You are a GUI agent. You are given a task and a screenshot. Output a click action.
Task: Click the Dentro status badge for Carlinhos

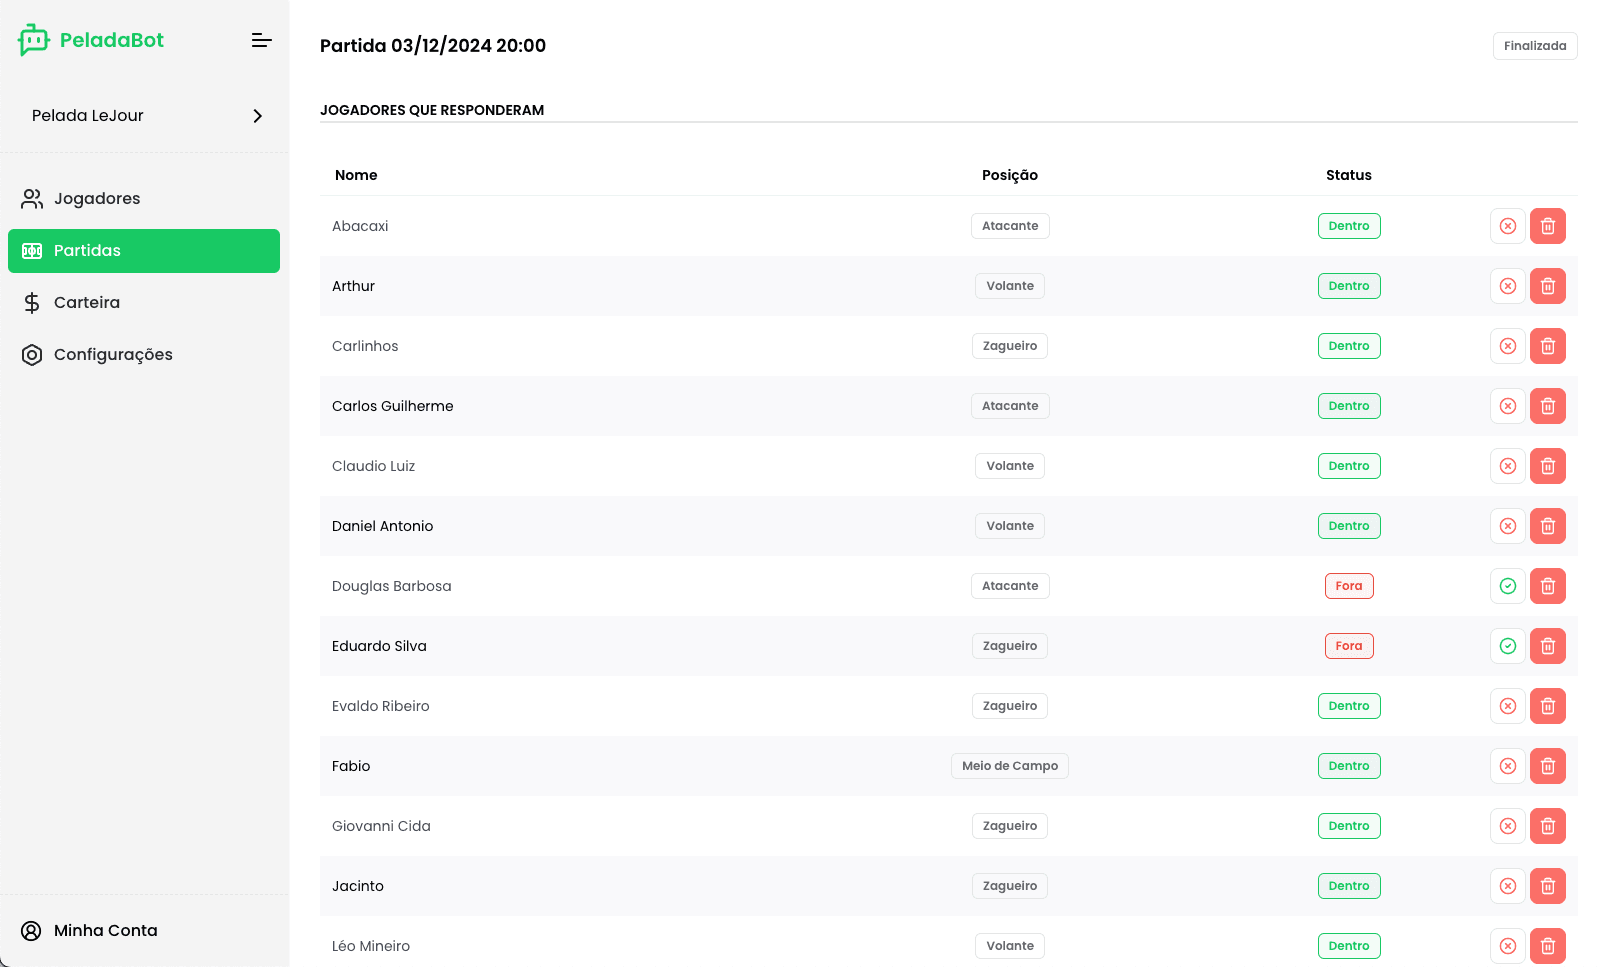(1348, 346)
